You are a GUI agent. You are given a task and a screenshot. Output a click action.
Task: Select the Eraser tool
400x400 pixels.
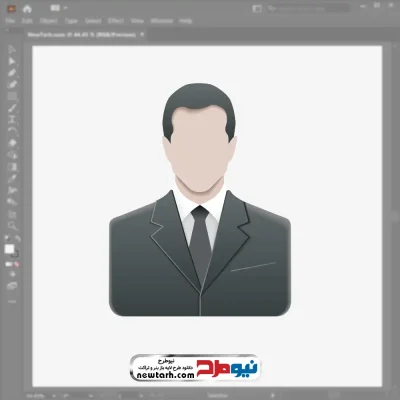point(12,143)
